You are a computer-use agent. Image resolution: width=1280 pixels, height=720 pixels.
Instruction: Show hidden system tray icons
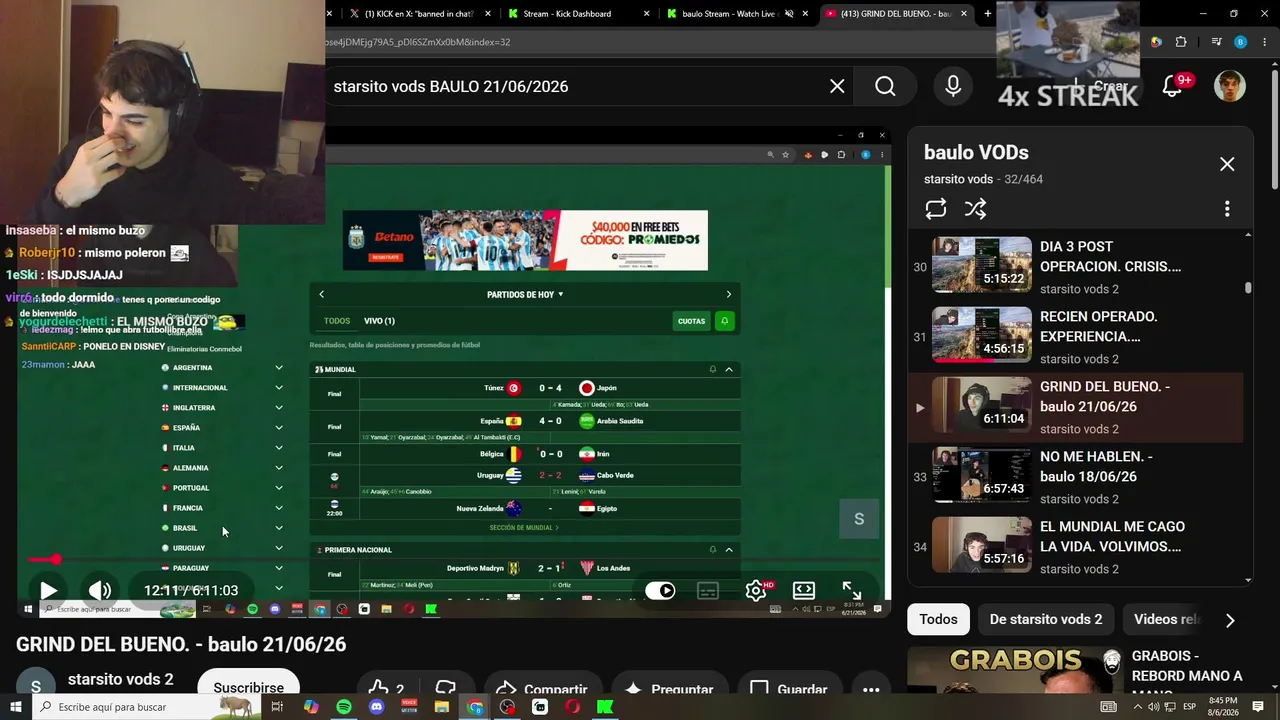pos(1136,707)
